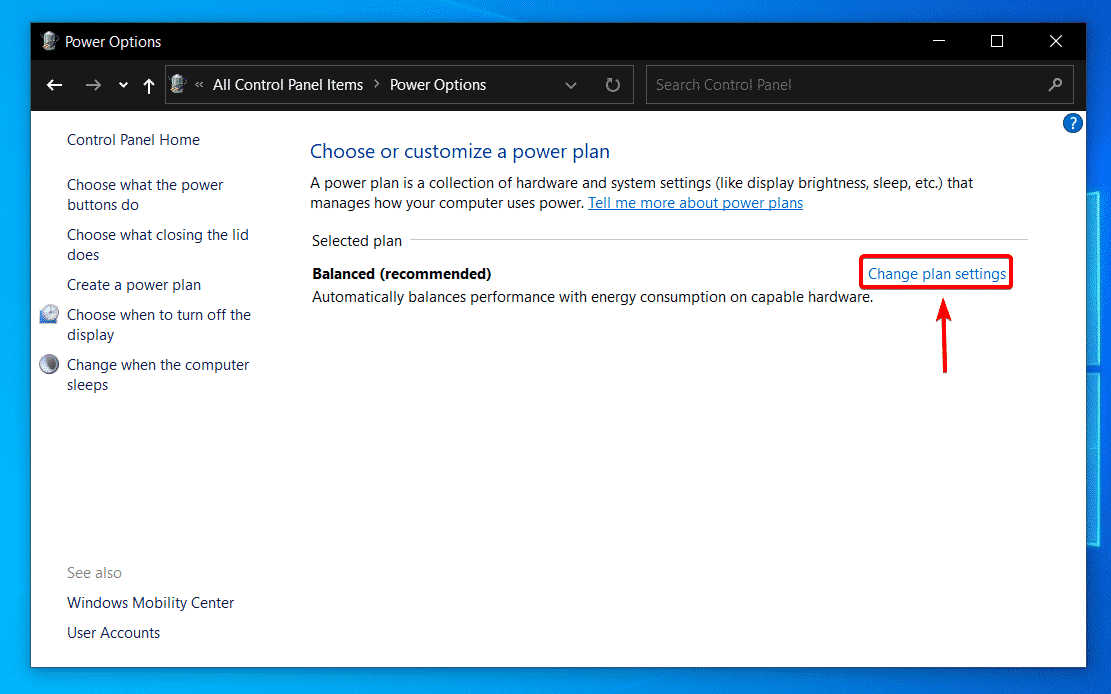
Task: Click the address bar control panel icon
Action: click(178, 84)
